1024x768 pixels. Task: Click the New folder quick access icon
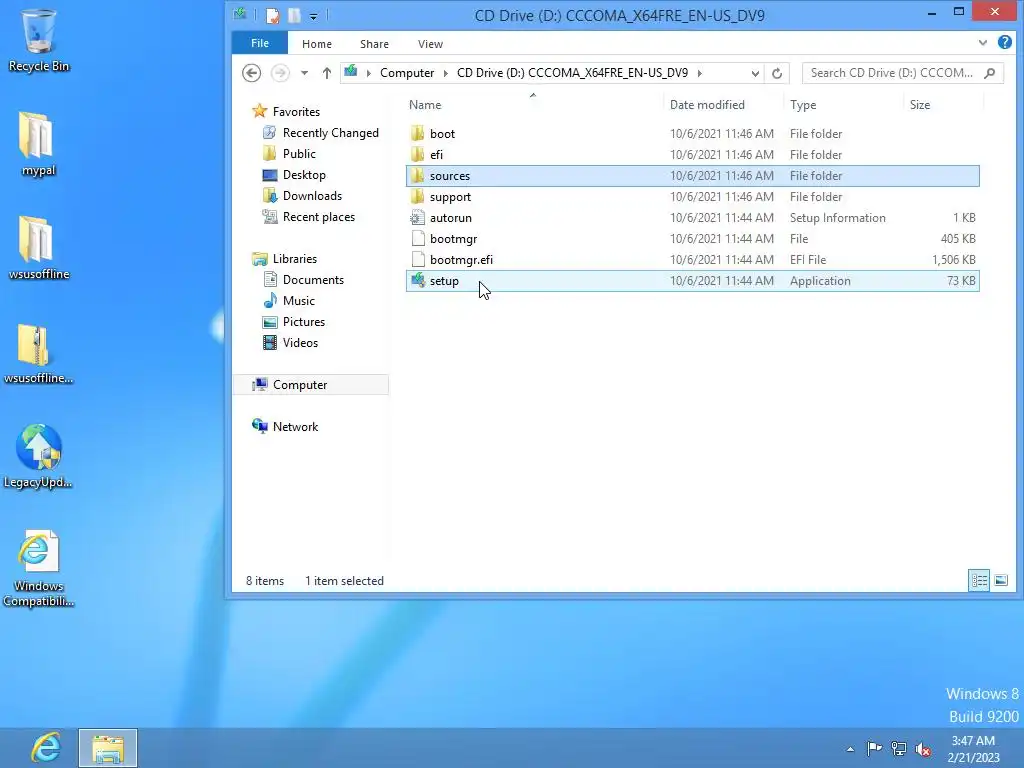(295, 15)
